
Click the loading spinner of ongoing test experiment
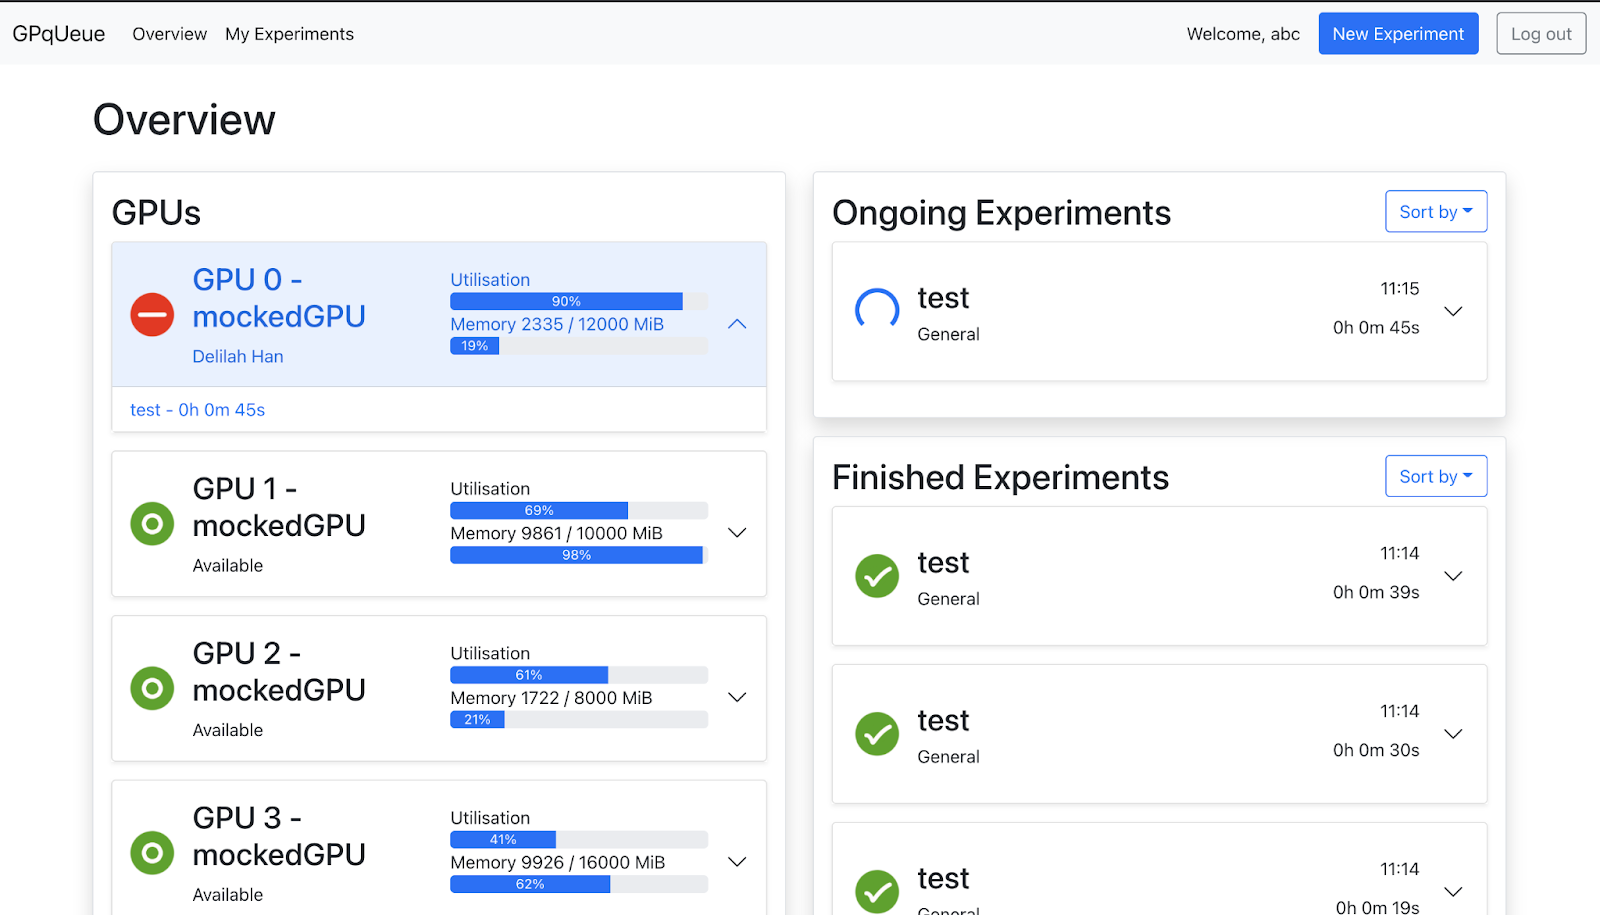(877, 311)
